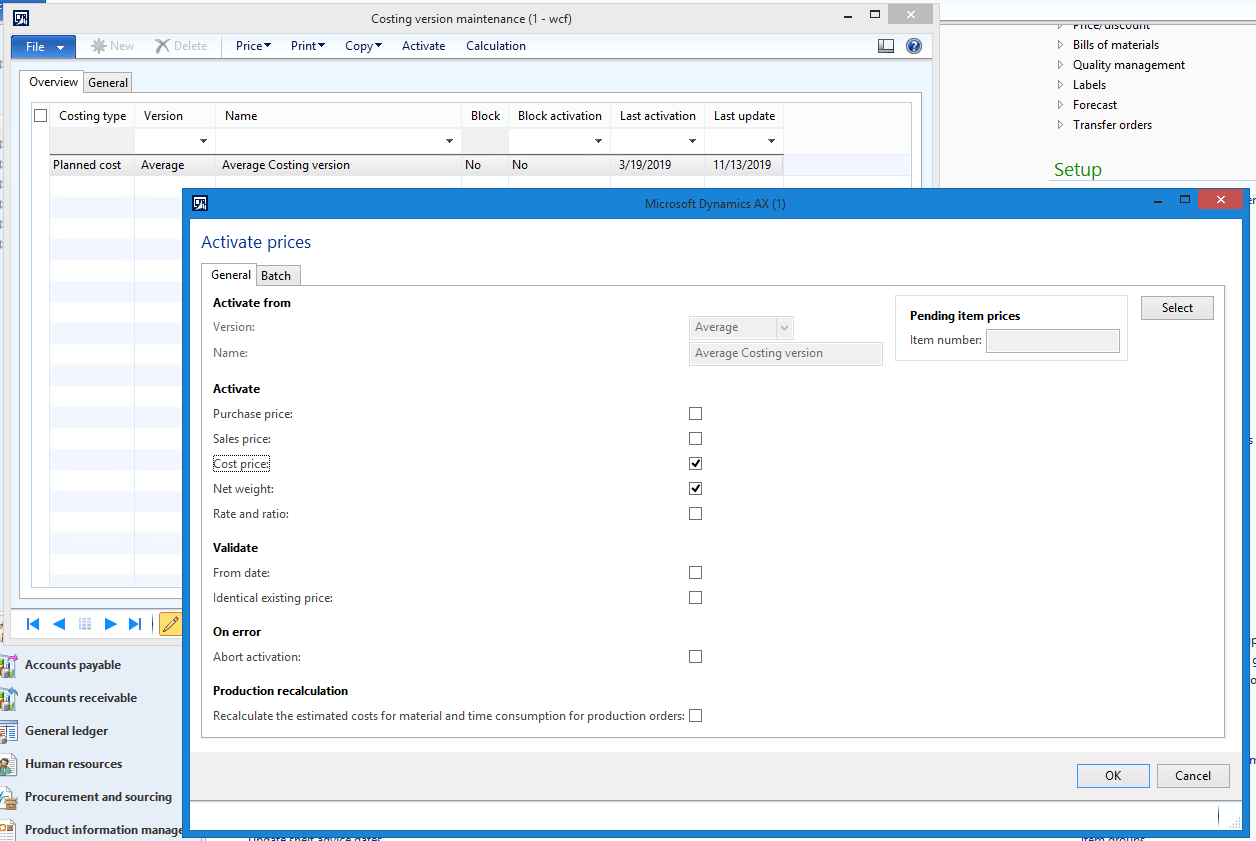1256x841 pixels.
Task: Click the 11/13/2019 last update cell
Action: [x=743, y=165]
